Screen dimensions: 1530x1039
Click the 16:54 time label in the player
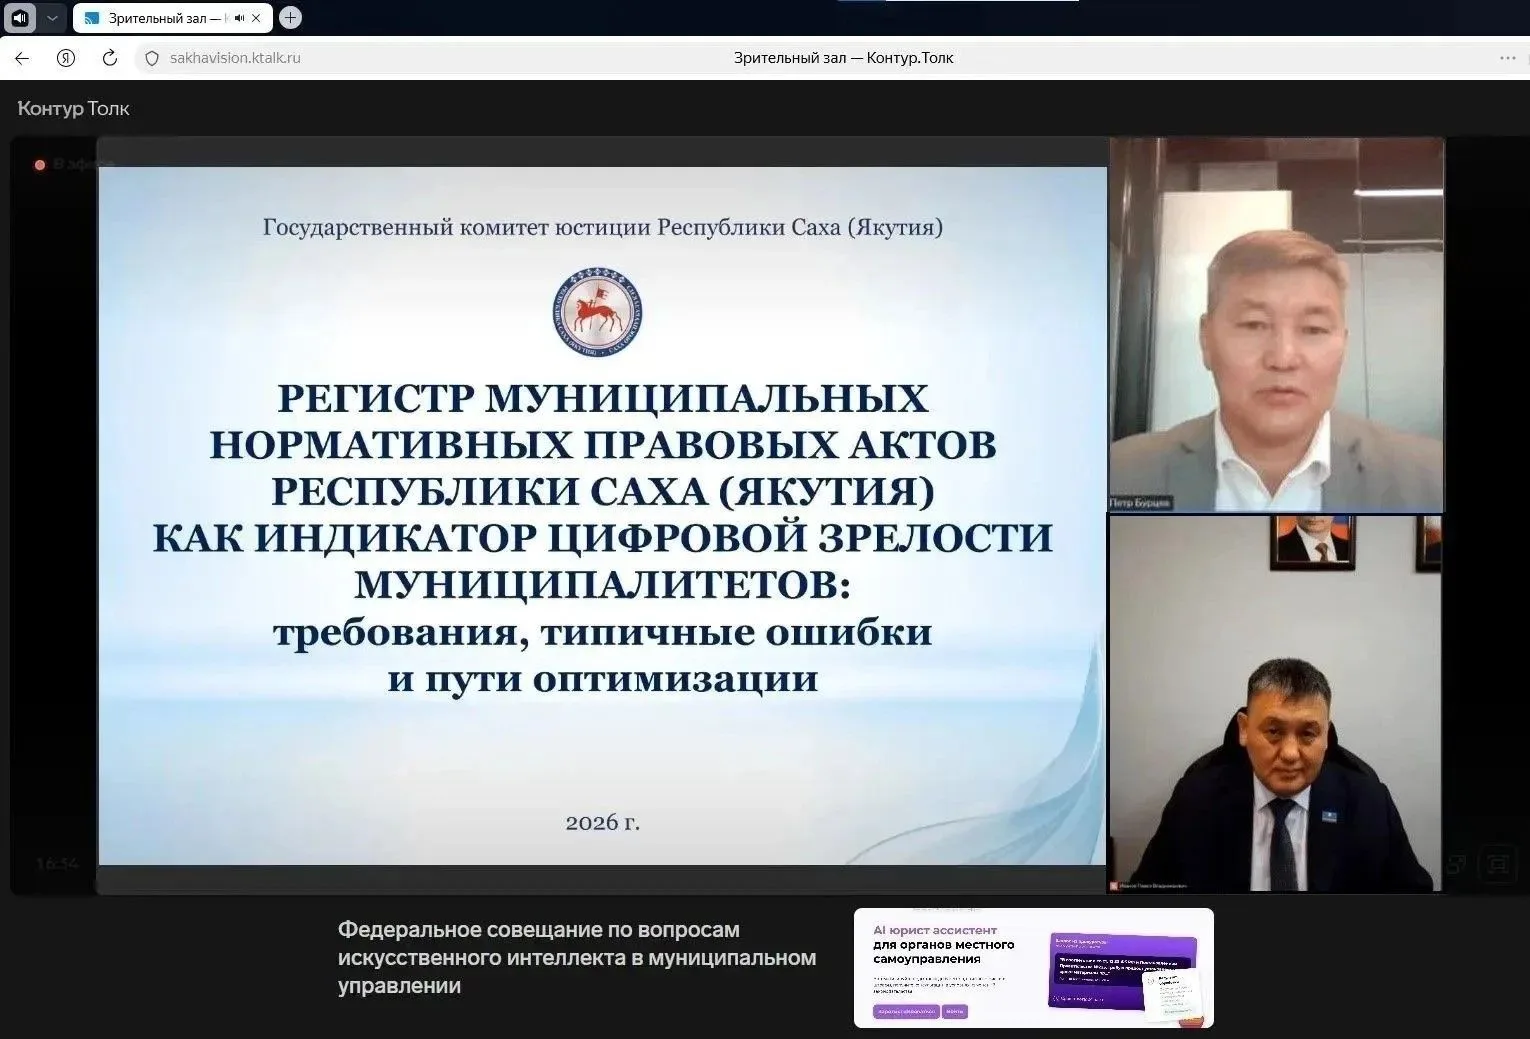[57, 863]
